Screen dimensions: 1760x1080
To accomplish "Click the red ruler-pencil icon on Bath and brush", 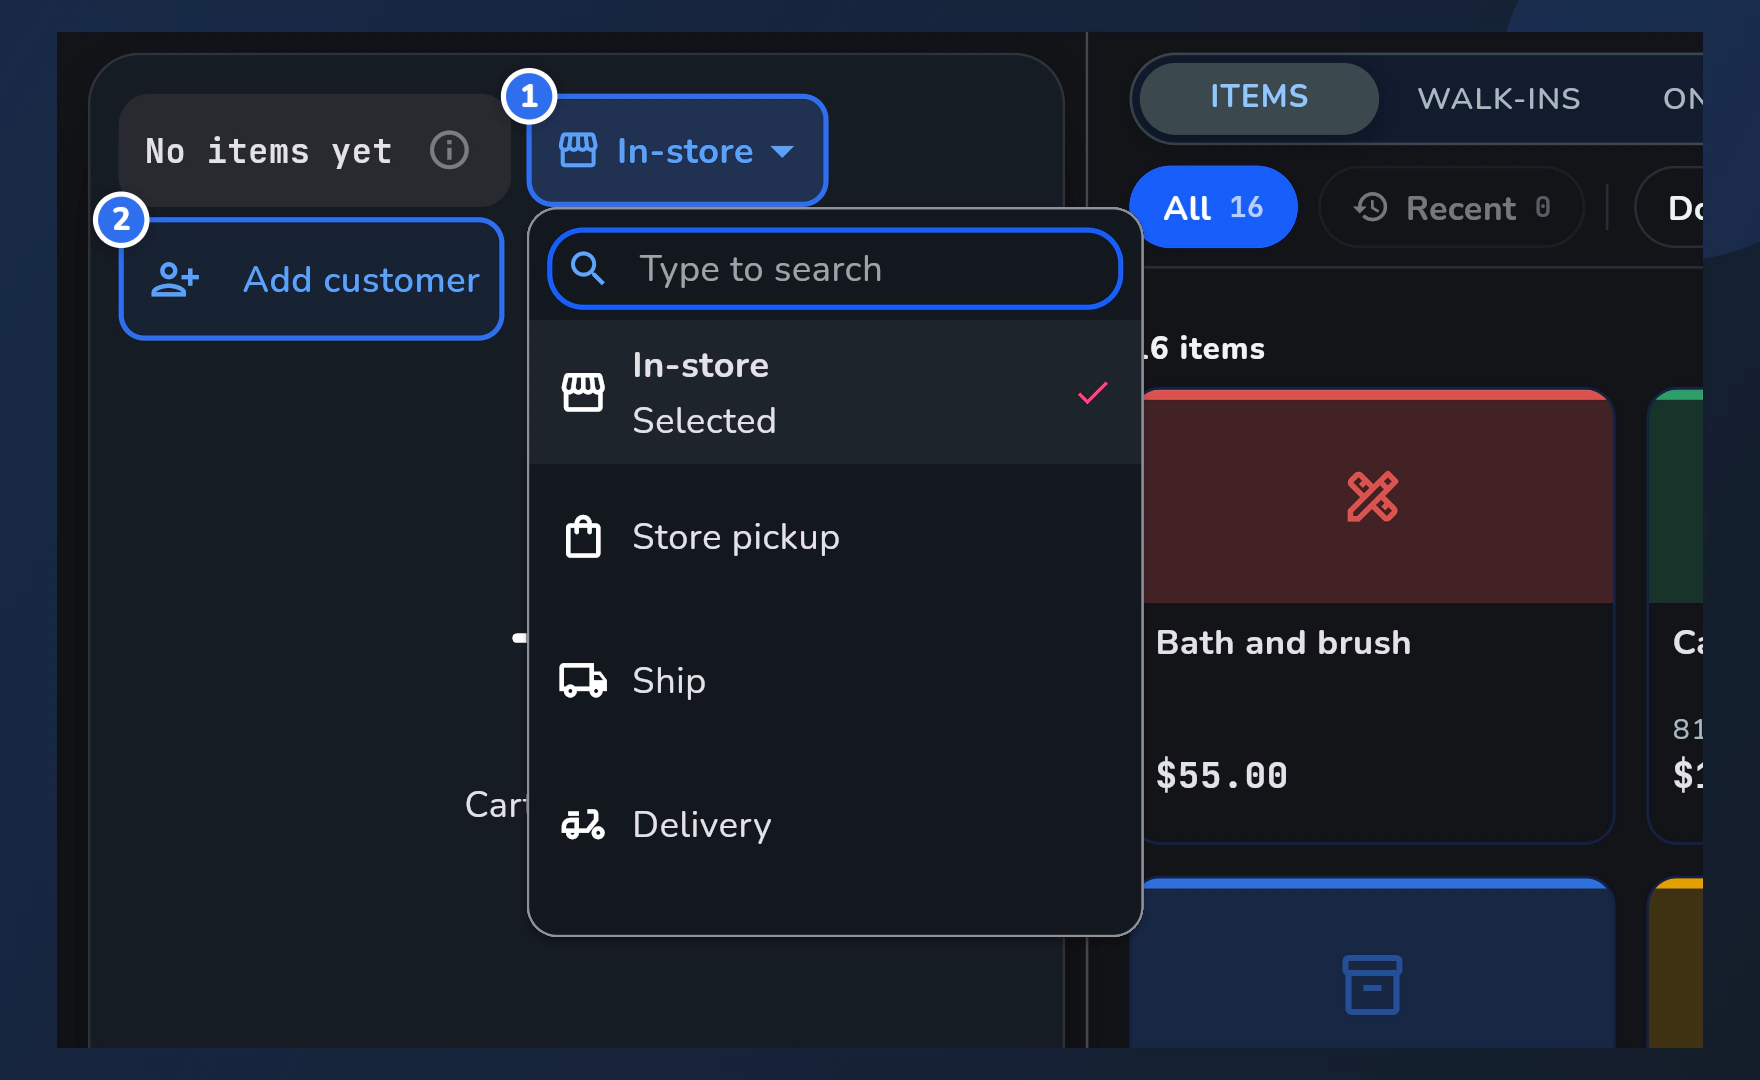I will point(1372,497).
